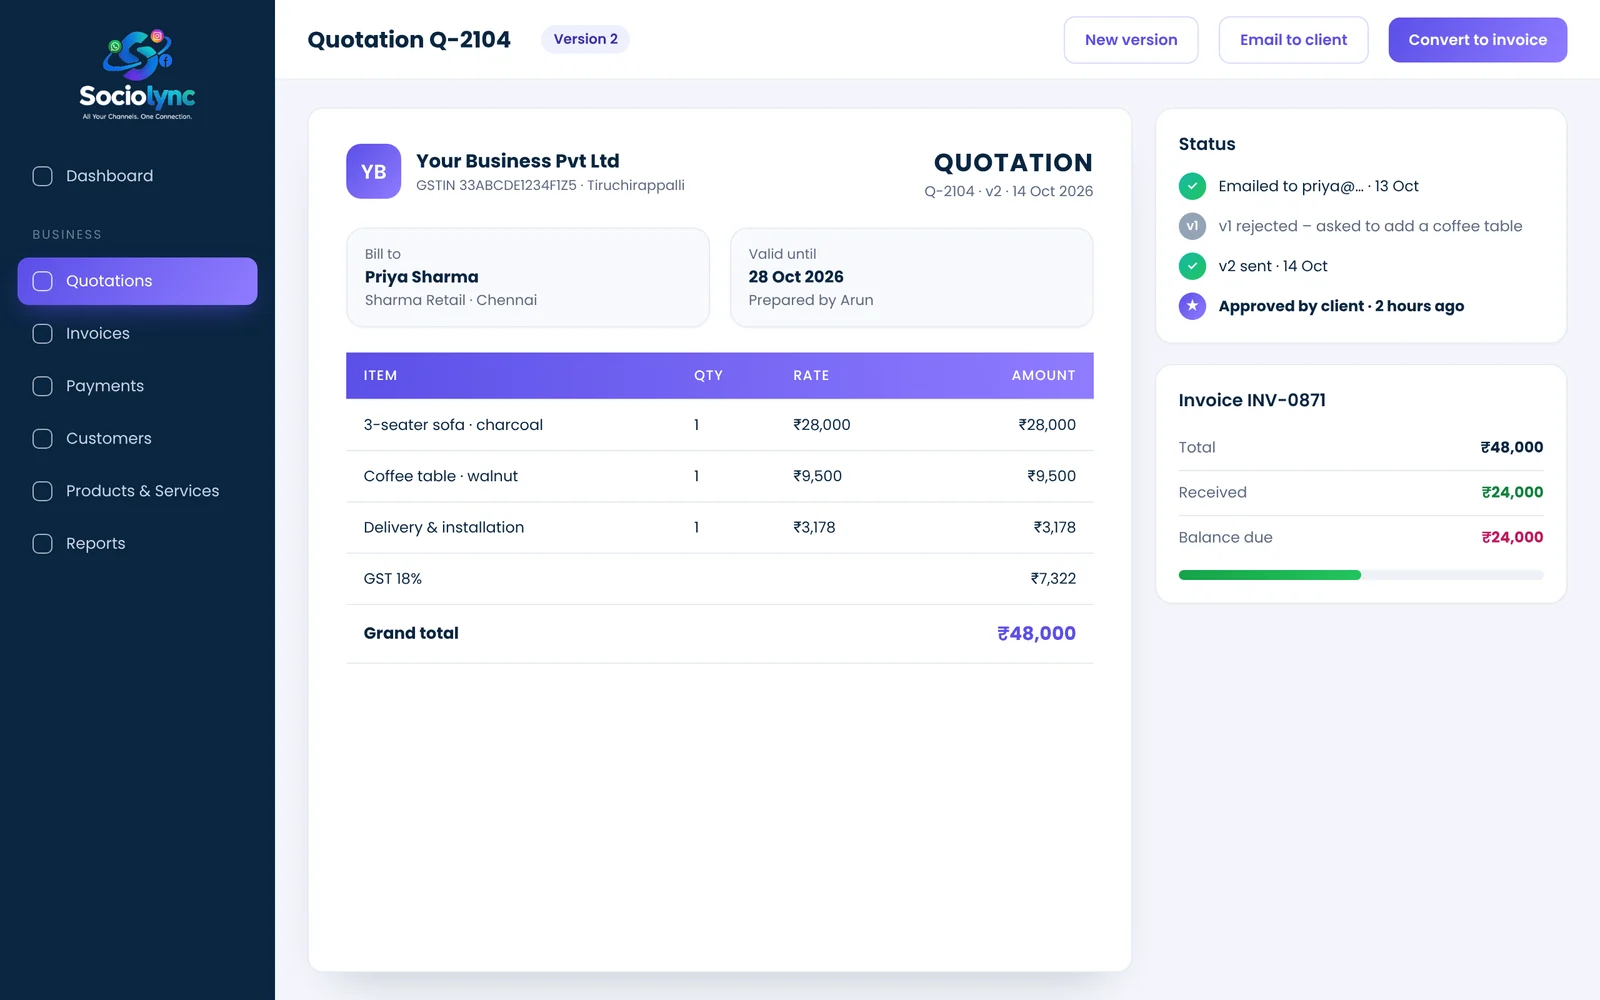
Task: Create a New version of the quotation
Action: pos(1131,40)
